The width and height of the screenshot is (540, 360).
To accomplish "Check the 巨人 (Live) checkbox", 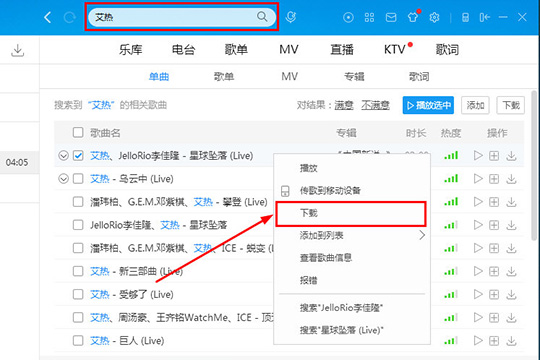I will (x=78, y=341).
